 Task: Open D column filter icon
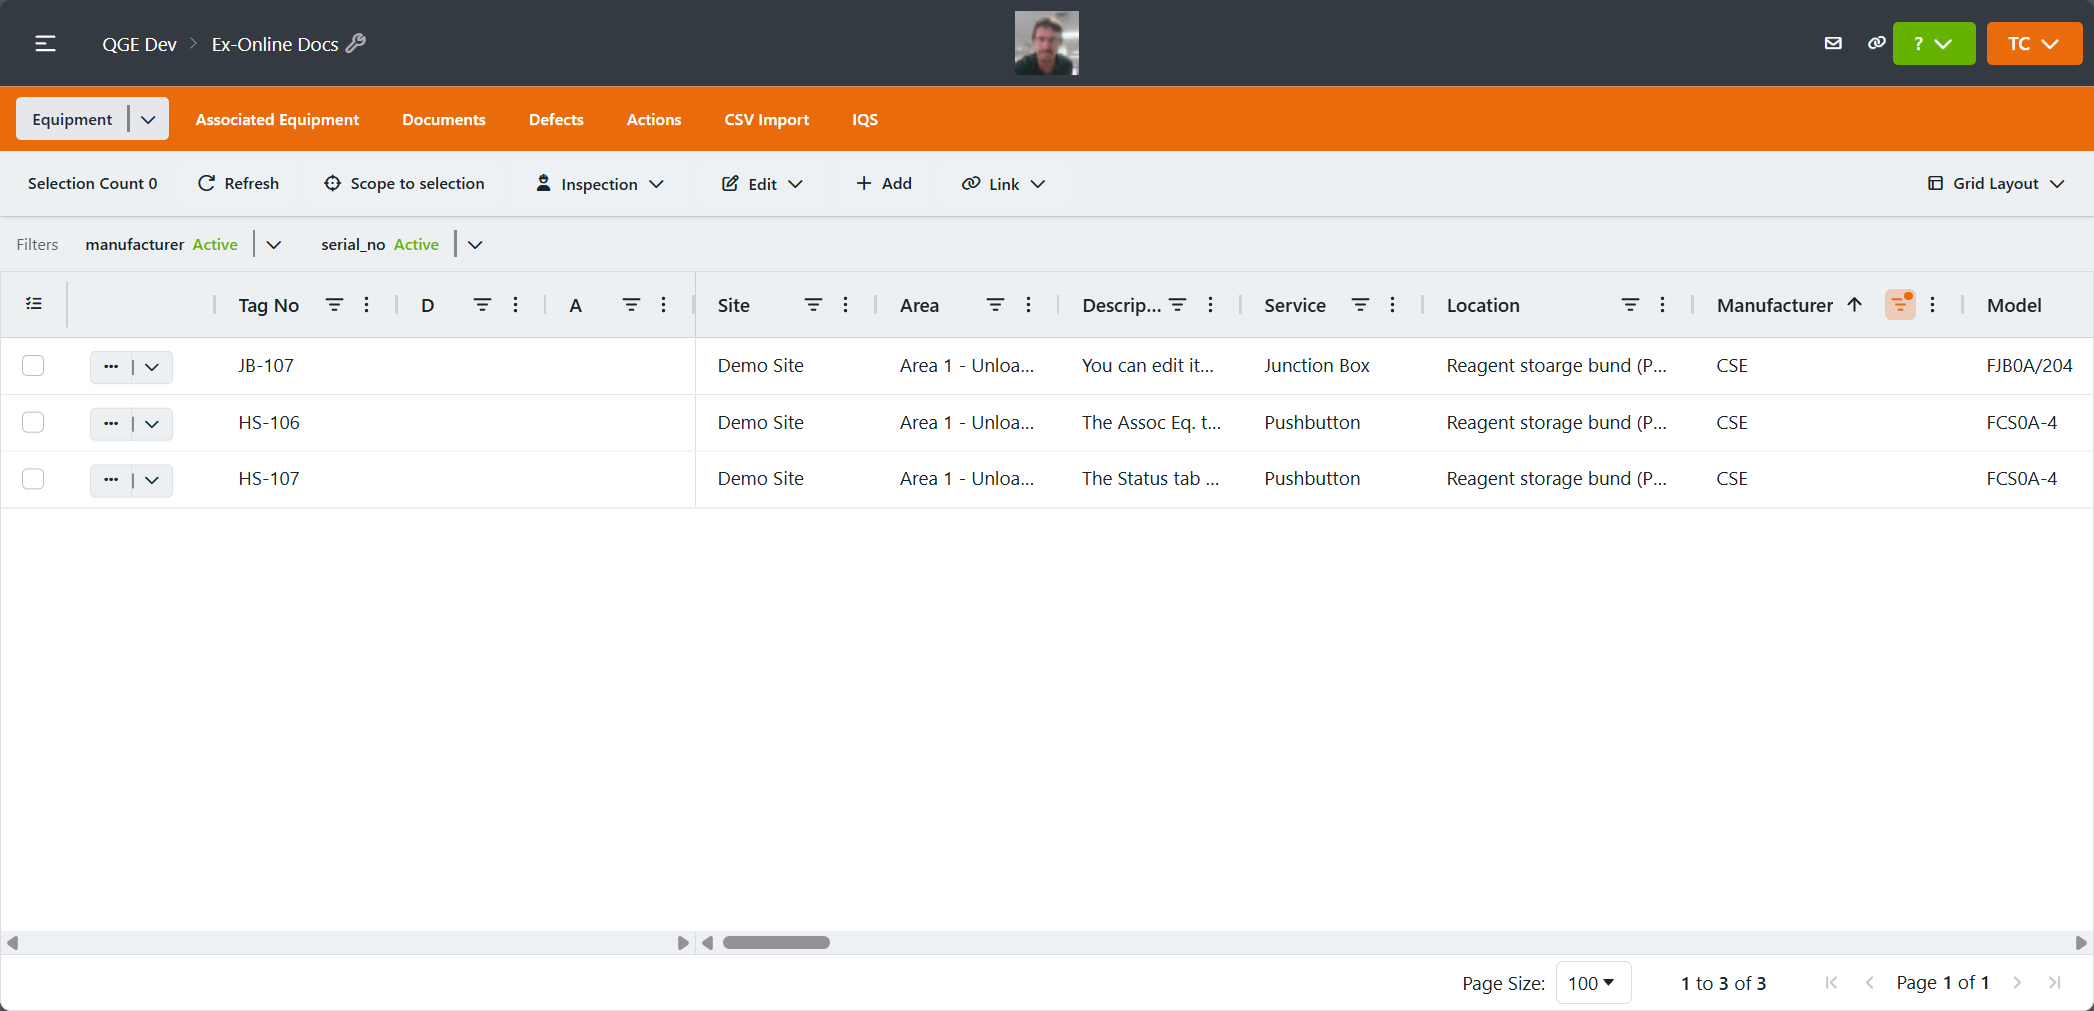click(x=483, y=305)
